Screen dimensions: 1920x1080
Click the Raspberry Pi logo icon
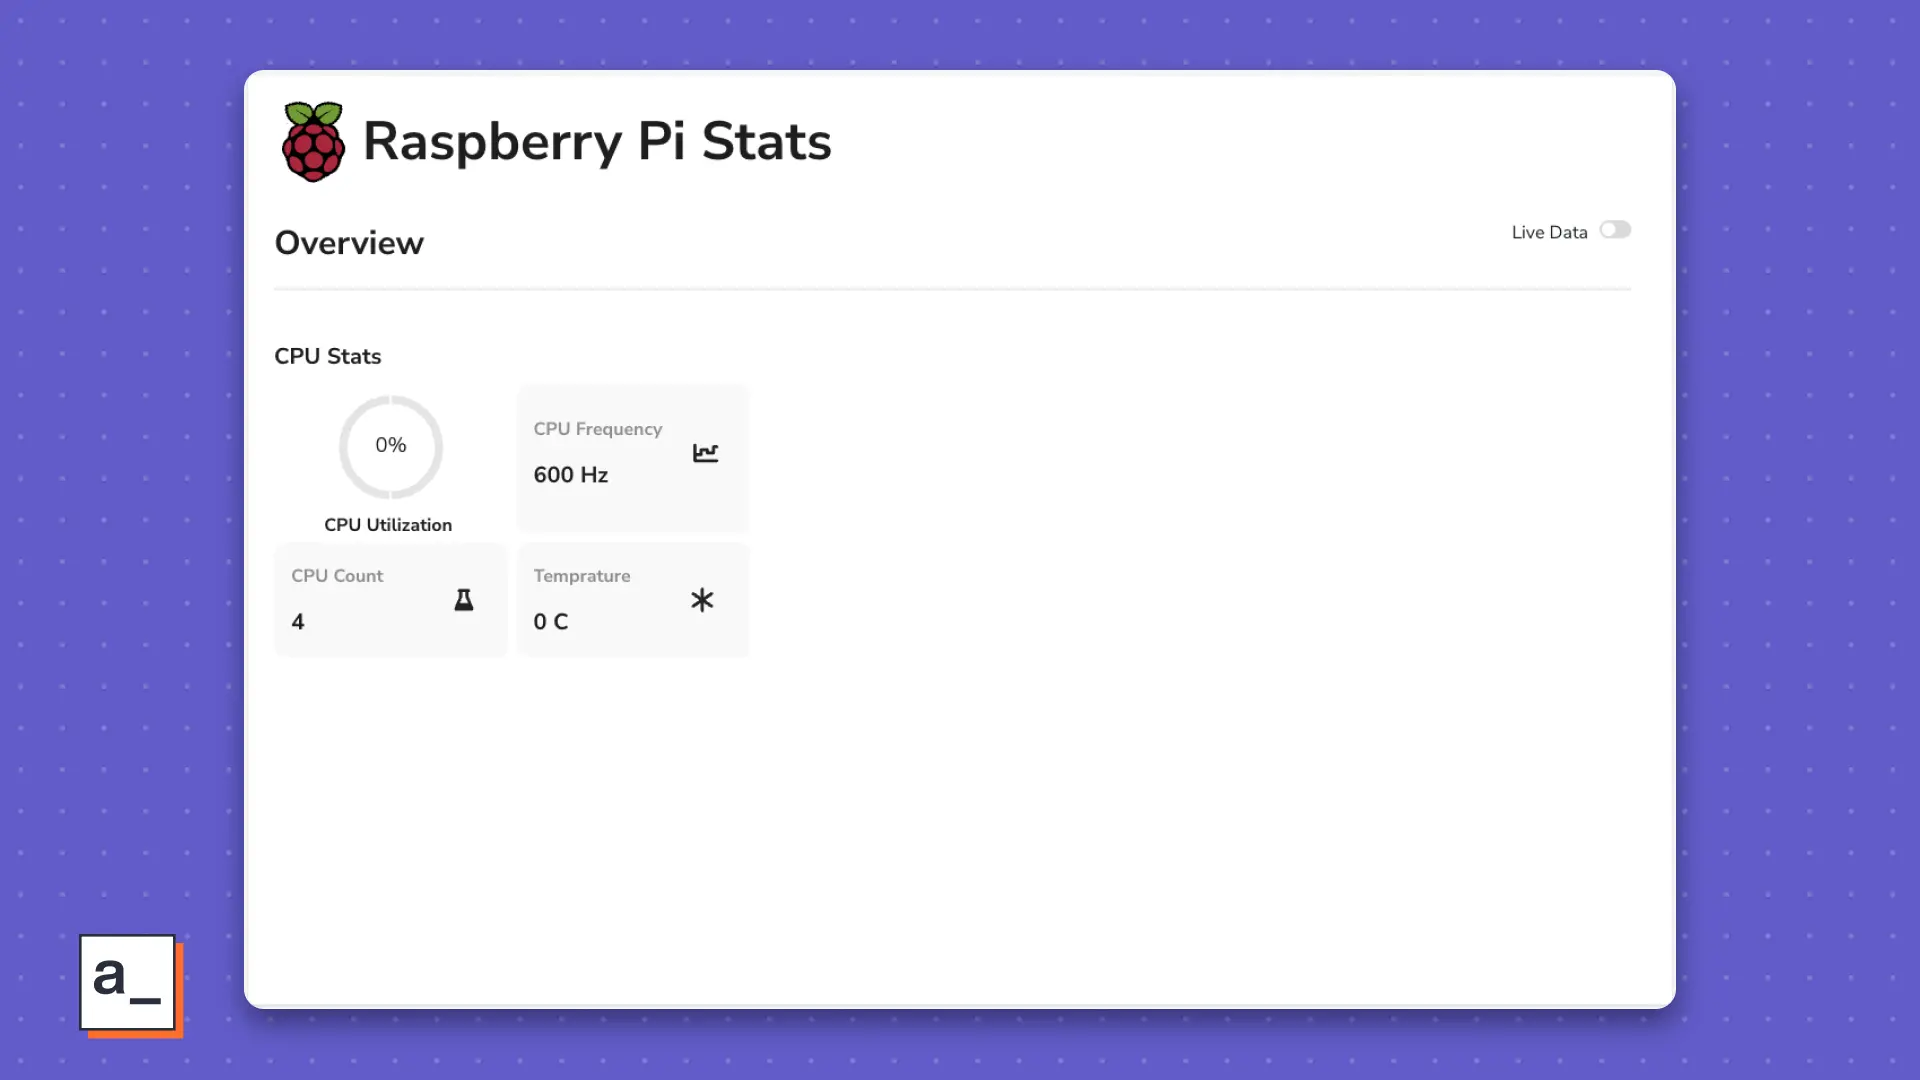click(313, 141)
